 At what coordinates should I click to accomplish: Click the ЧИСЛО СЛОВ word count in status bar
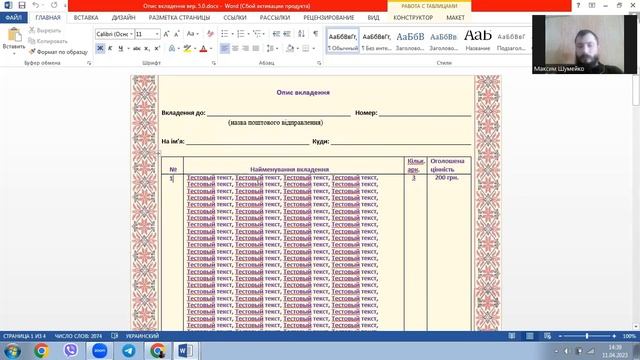[78, 336]
